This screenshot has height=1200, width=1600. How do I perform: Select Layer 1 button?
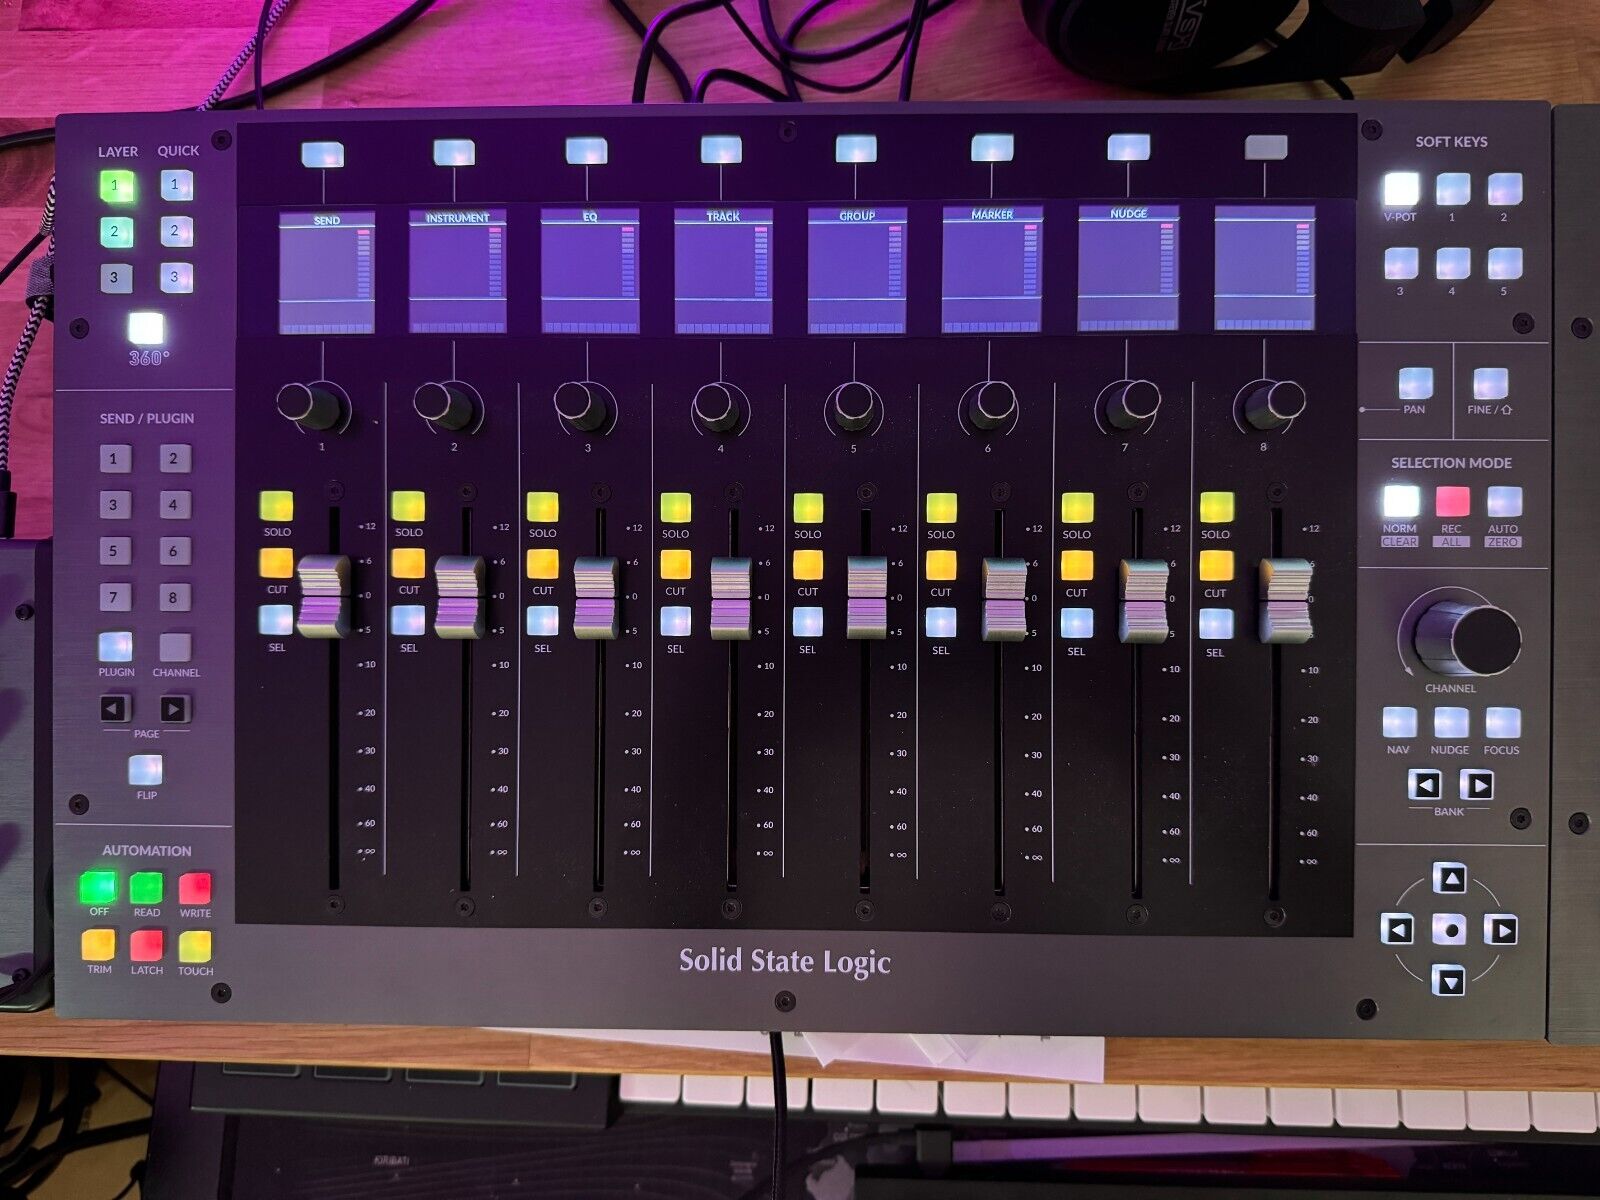(116, 186)
